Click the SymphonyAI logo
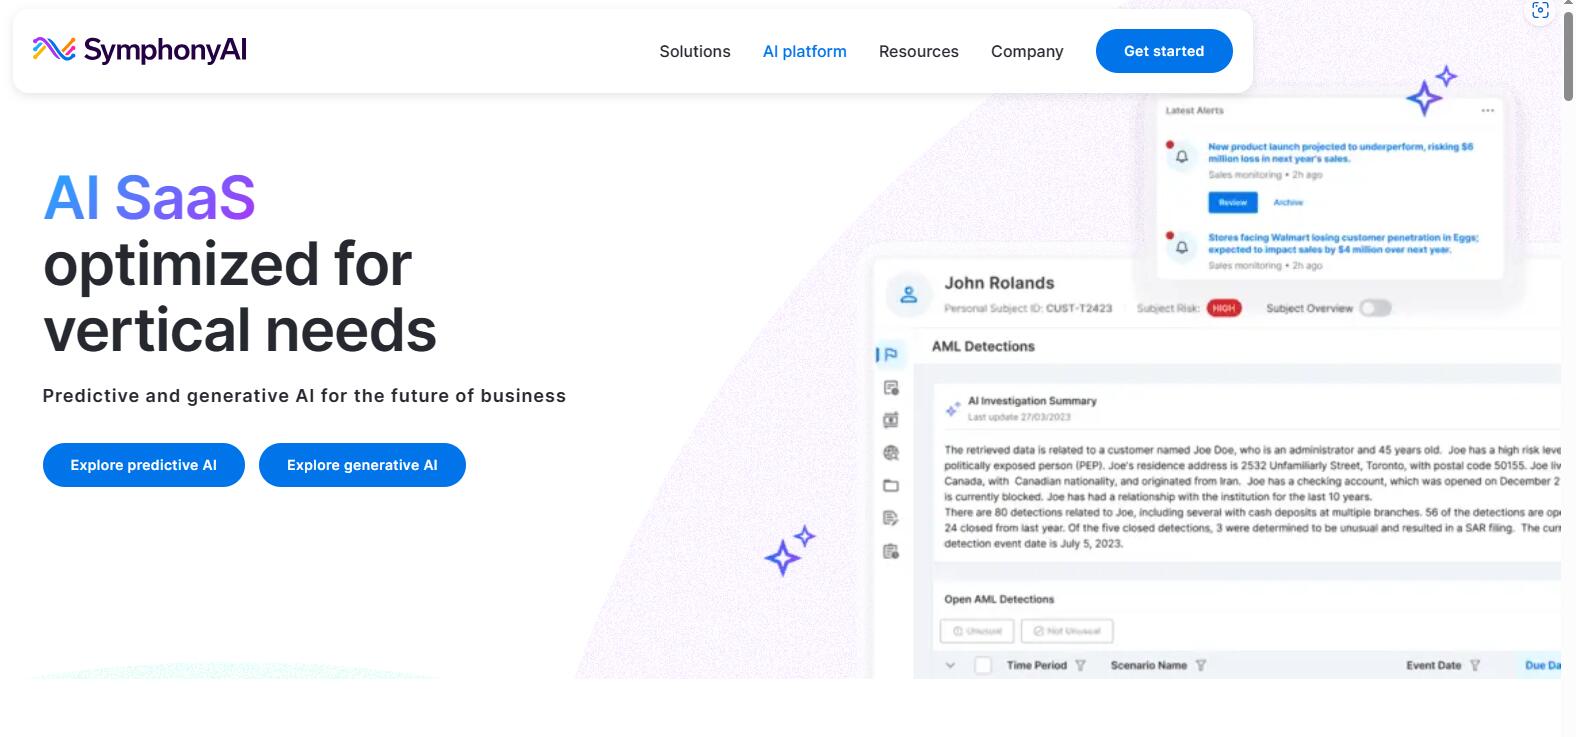The image size is (1576, 737). 140,50
